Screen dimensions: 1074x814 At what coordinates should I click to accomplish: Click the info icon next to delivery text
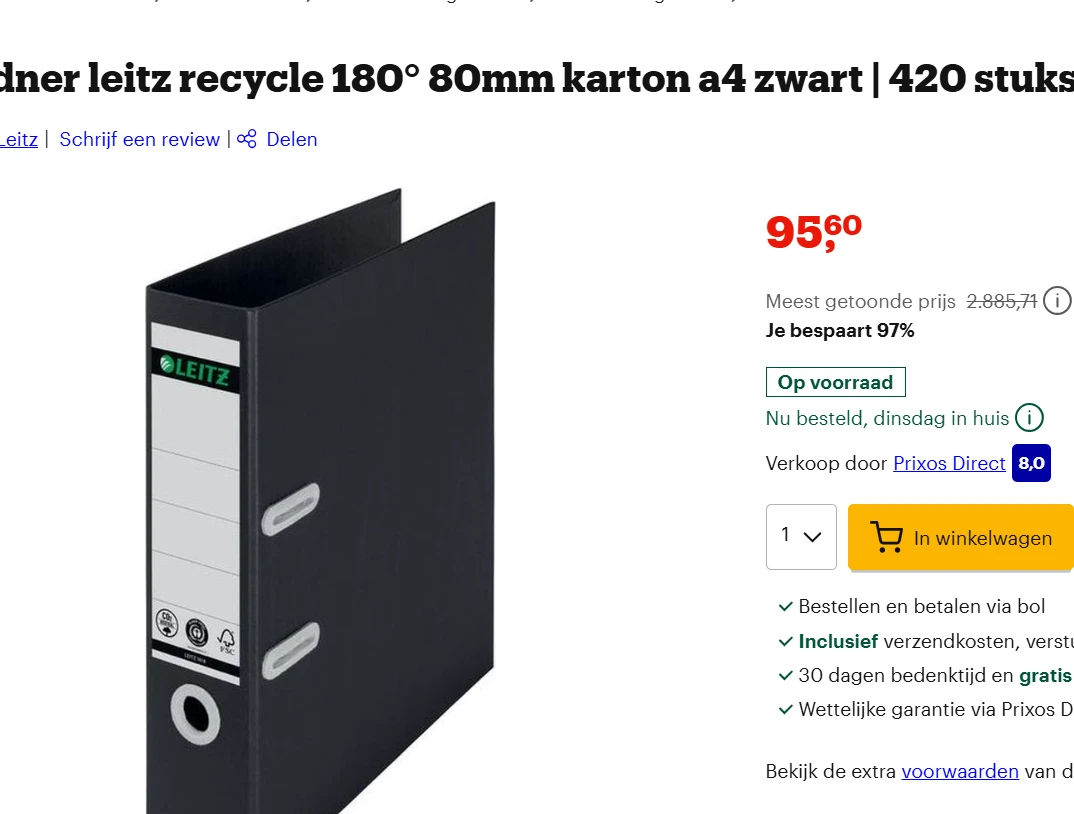1029,418
